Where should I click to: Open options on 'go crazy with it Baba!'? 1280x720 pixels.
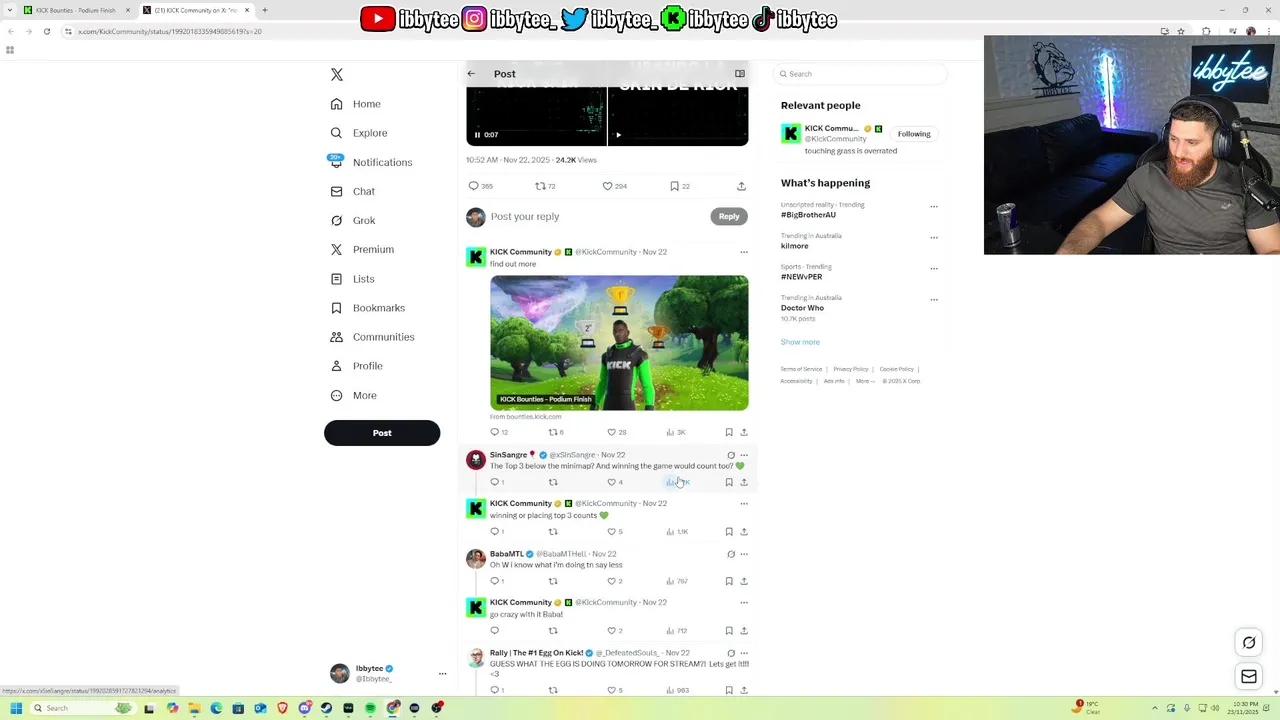point(743,603)
